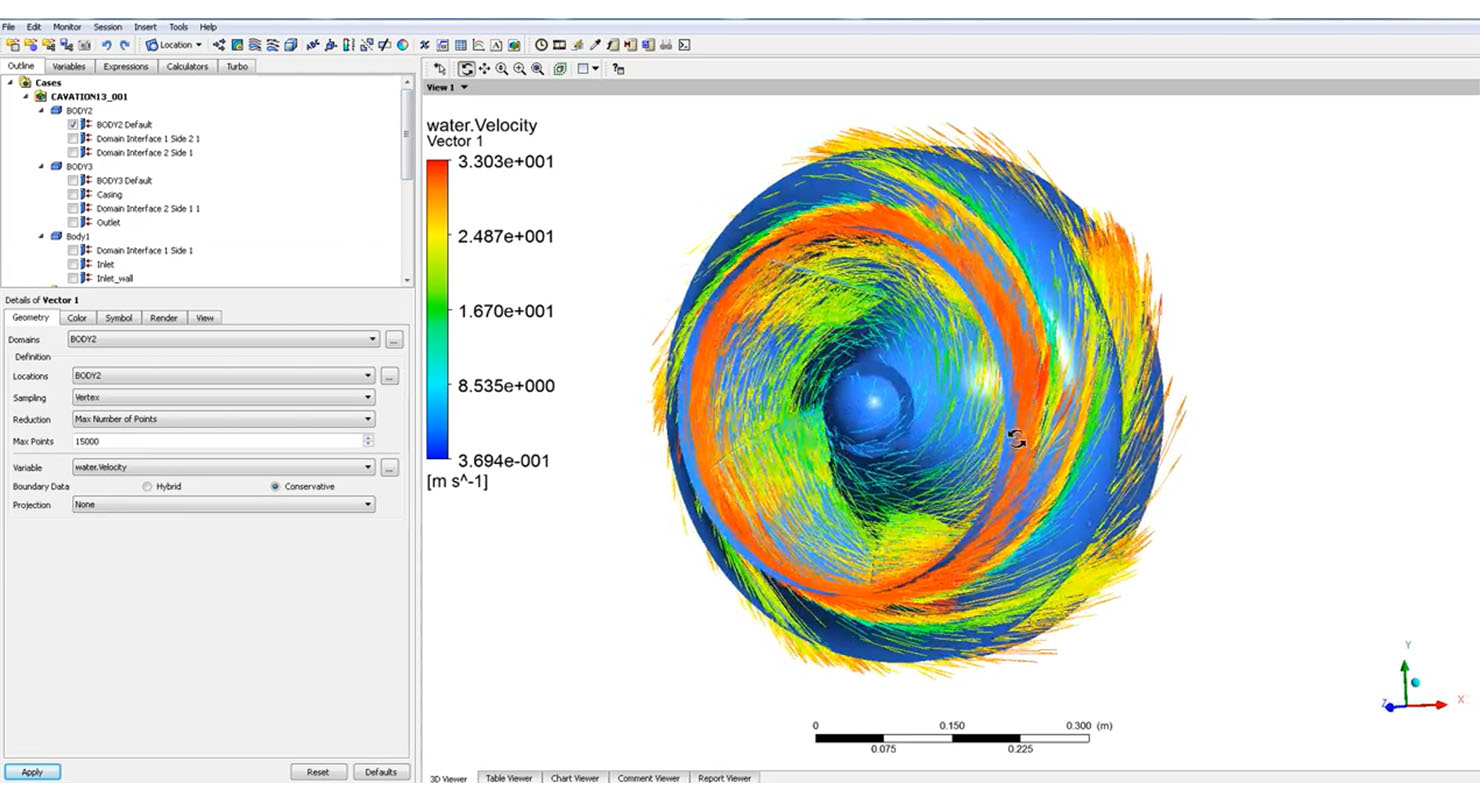Click the Apply button
Viewport: 1480px width, 800px height.
click(32, 772)
